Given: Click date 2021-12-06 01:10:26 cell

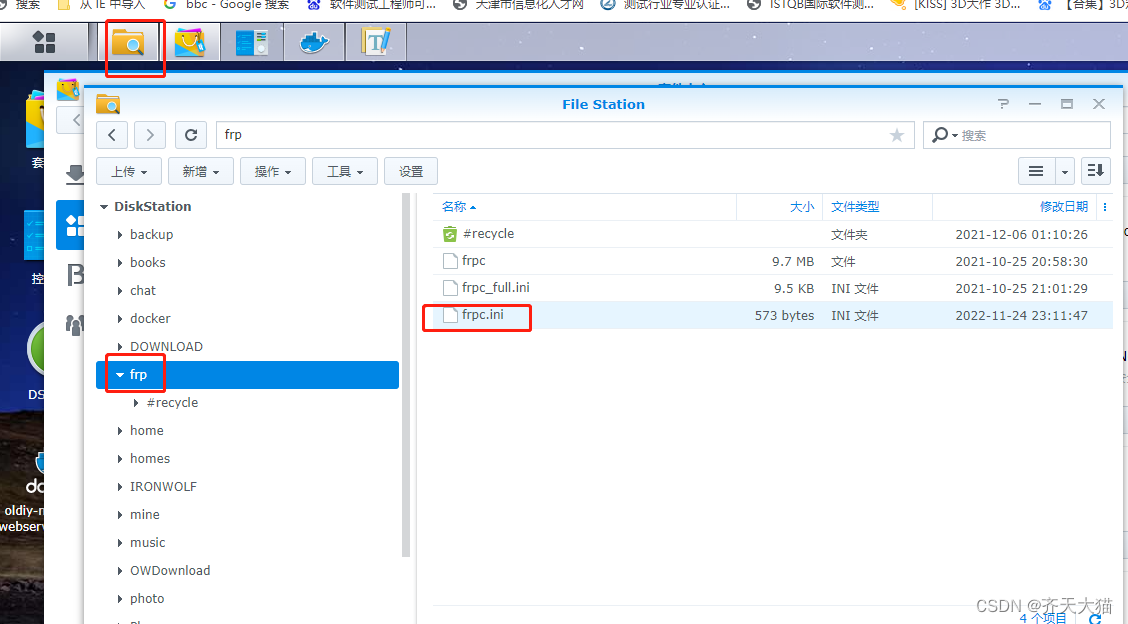Looking at the screenshot, I should pos(1021,235).
